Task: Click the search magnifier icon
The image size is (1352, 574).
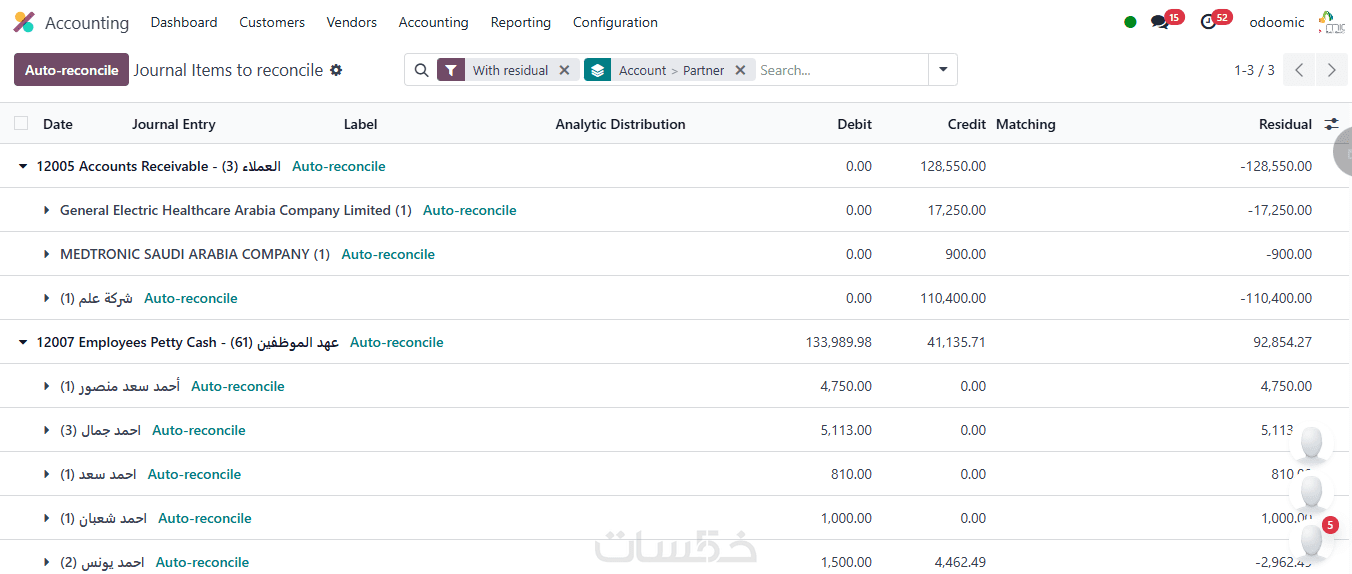Action: click(421, 70)
